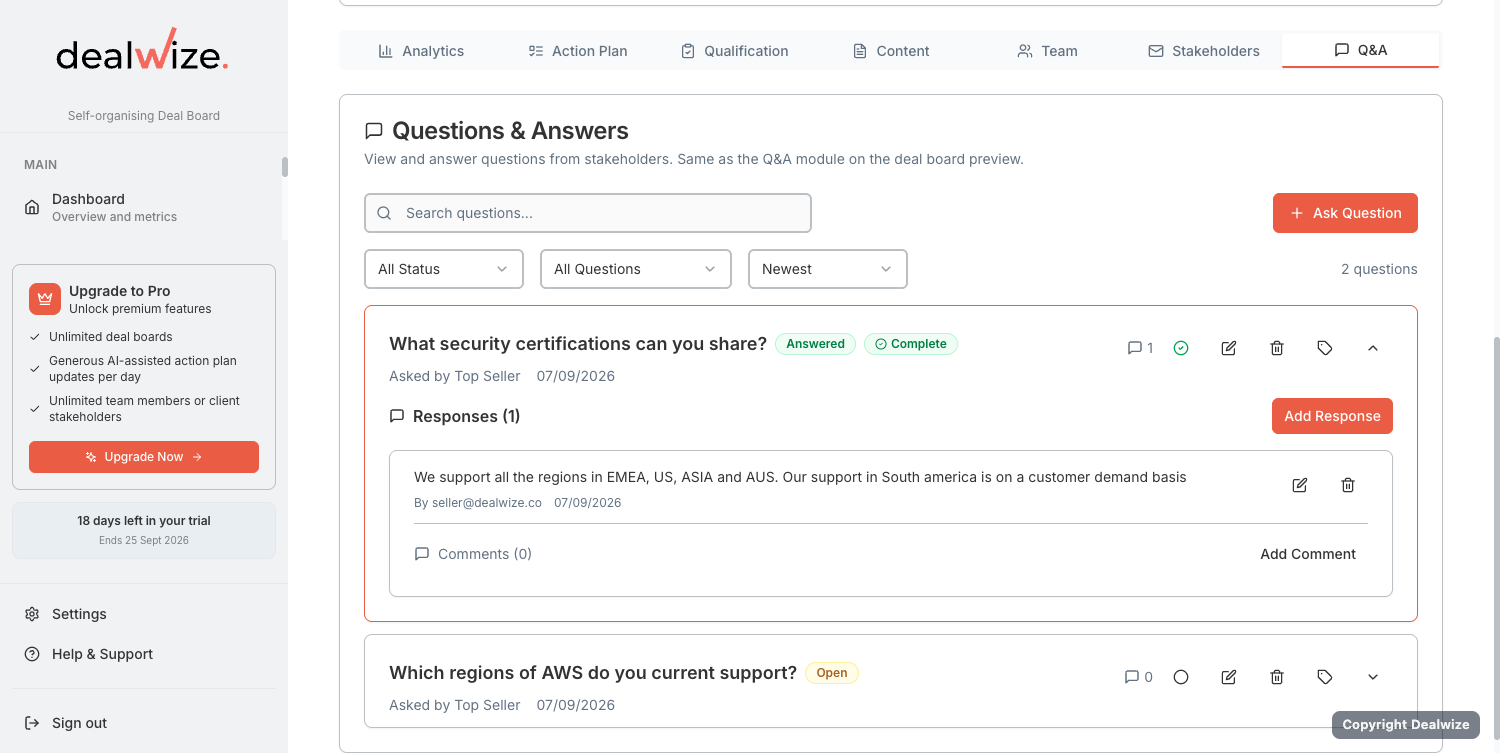The image size is (1500, 753).
Task: Click the sidebar scrollbar handle
Action: coord(285,167)
